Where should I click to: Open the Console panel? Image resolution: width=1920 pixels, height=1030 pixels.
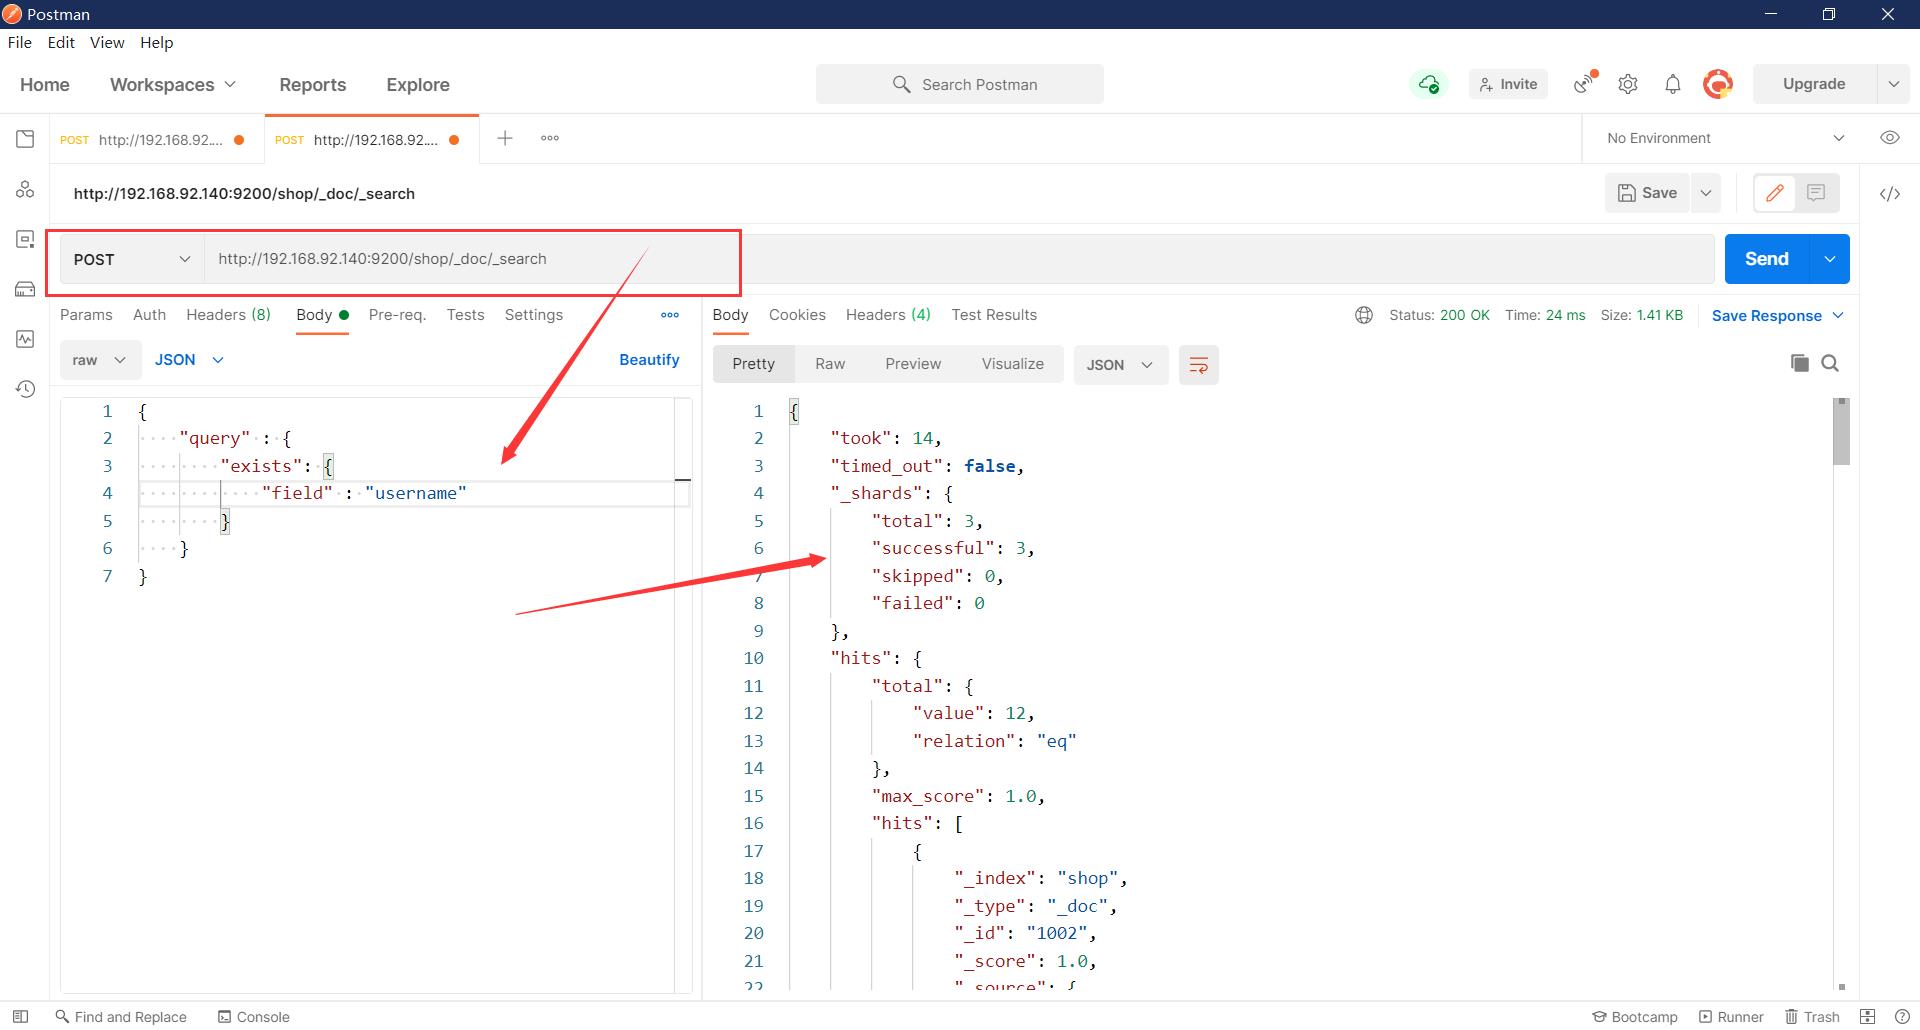pyautogui.click(x=254, y=1016)
